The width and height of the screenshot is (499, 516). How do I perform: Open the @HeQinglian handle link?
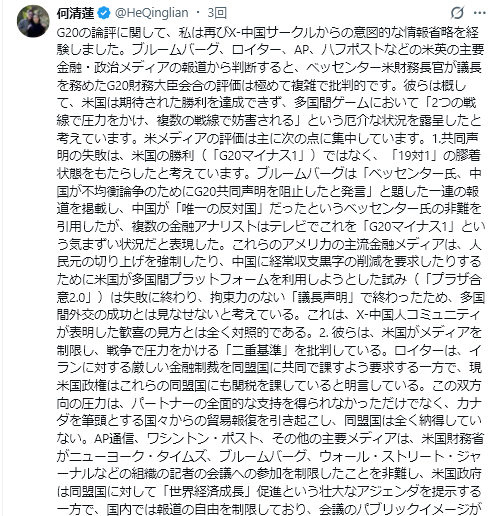(x=152, y=13)
